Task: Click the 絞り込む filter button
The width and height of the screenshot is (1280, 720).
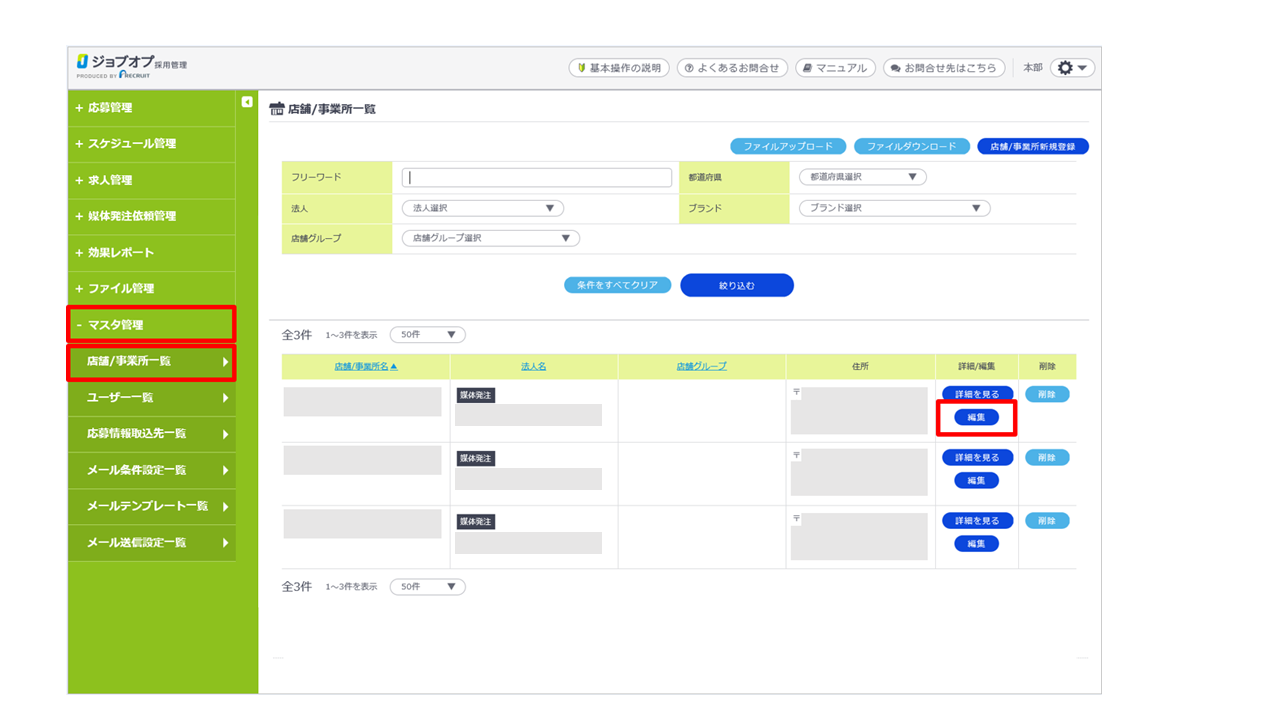Action: tap(736, 286)
